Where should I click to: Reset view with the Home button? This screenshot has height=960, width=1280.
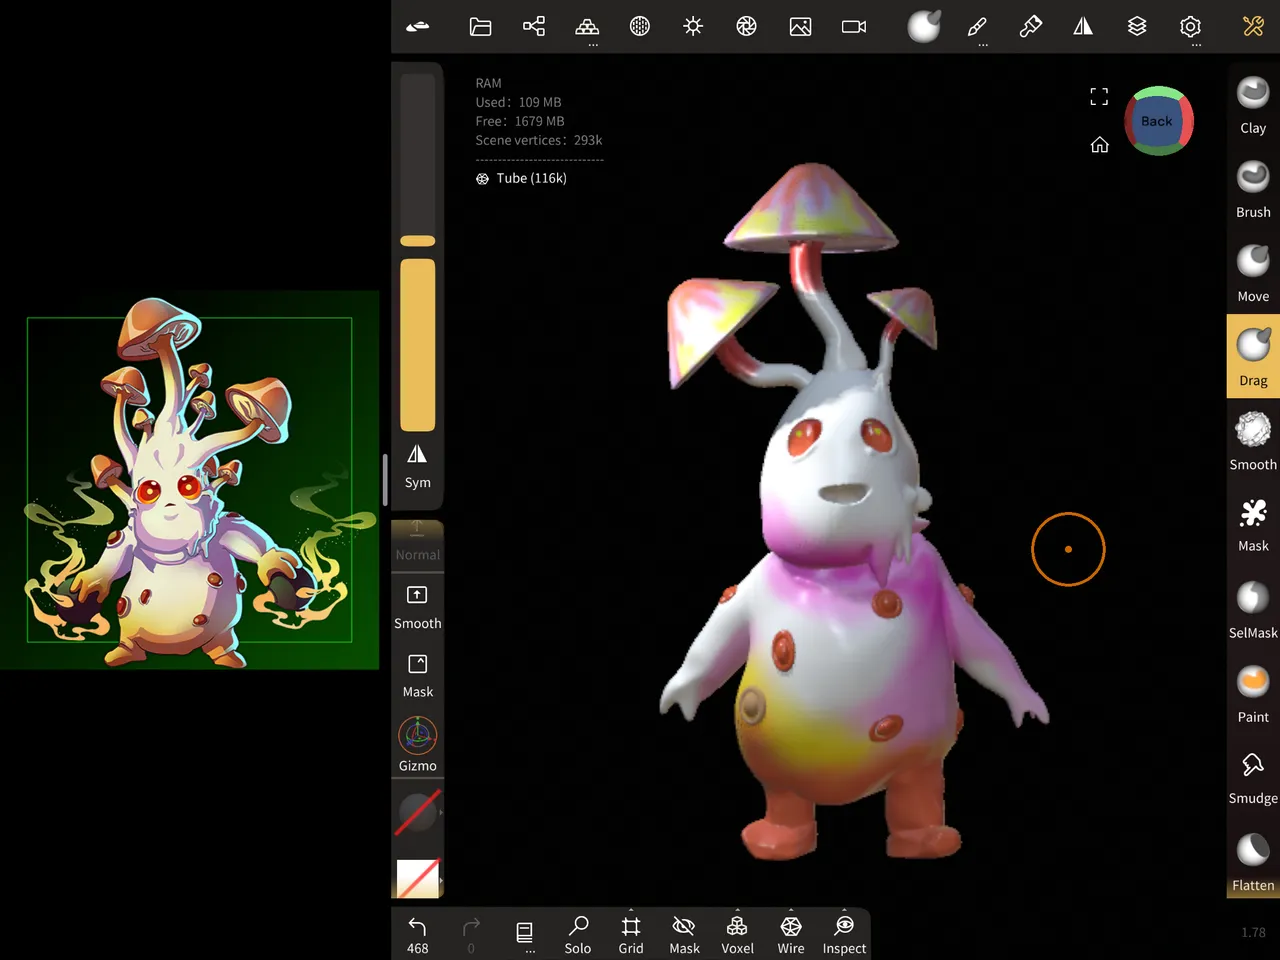click(x=1100, y=145)
